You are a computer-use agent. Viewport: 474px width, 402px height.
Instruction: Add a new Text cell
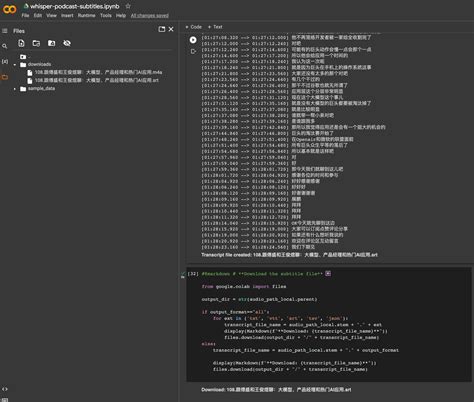(215, 27)
